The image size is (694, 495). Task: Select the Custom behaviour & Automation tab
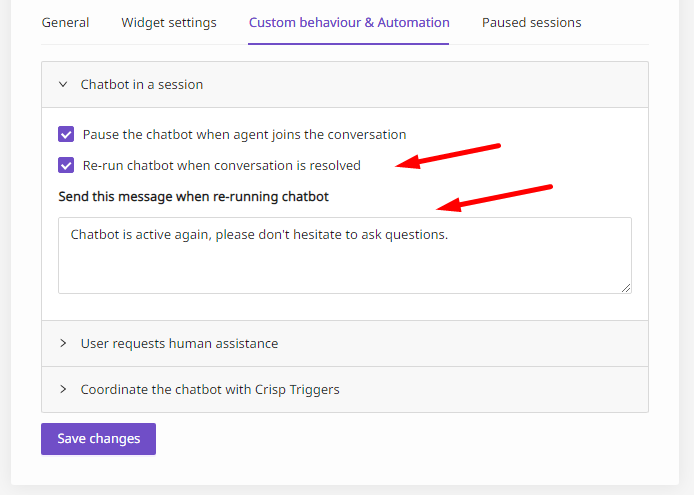349,23
